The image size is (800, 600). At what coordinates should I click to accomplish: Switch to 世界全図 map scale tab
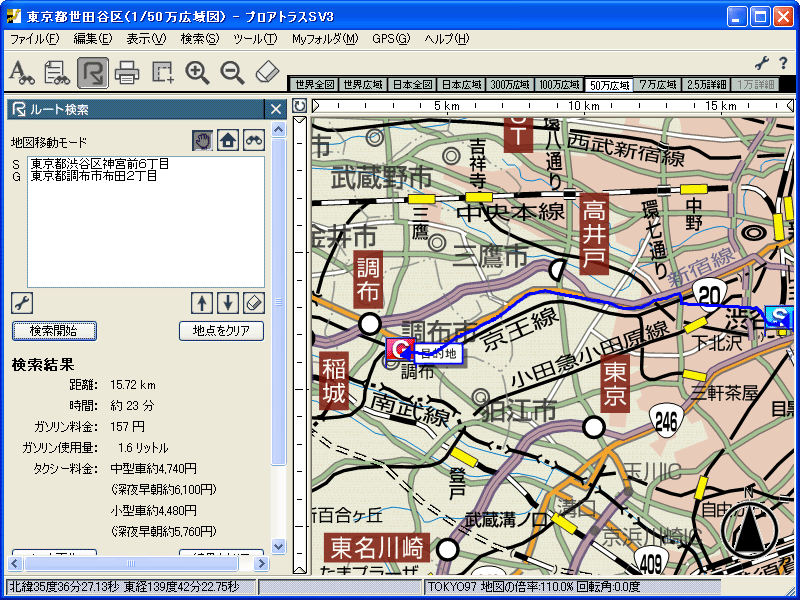coord(314,85)
